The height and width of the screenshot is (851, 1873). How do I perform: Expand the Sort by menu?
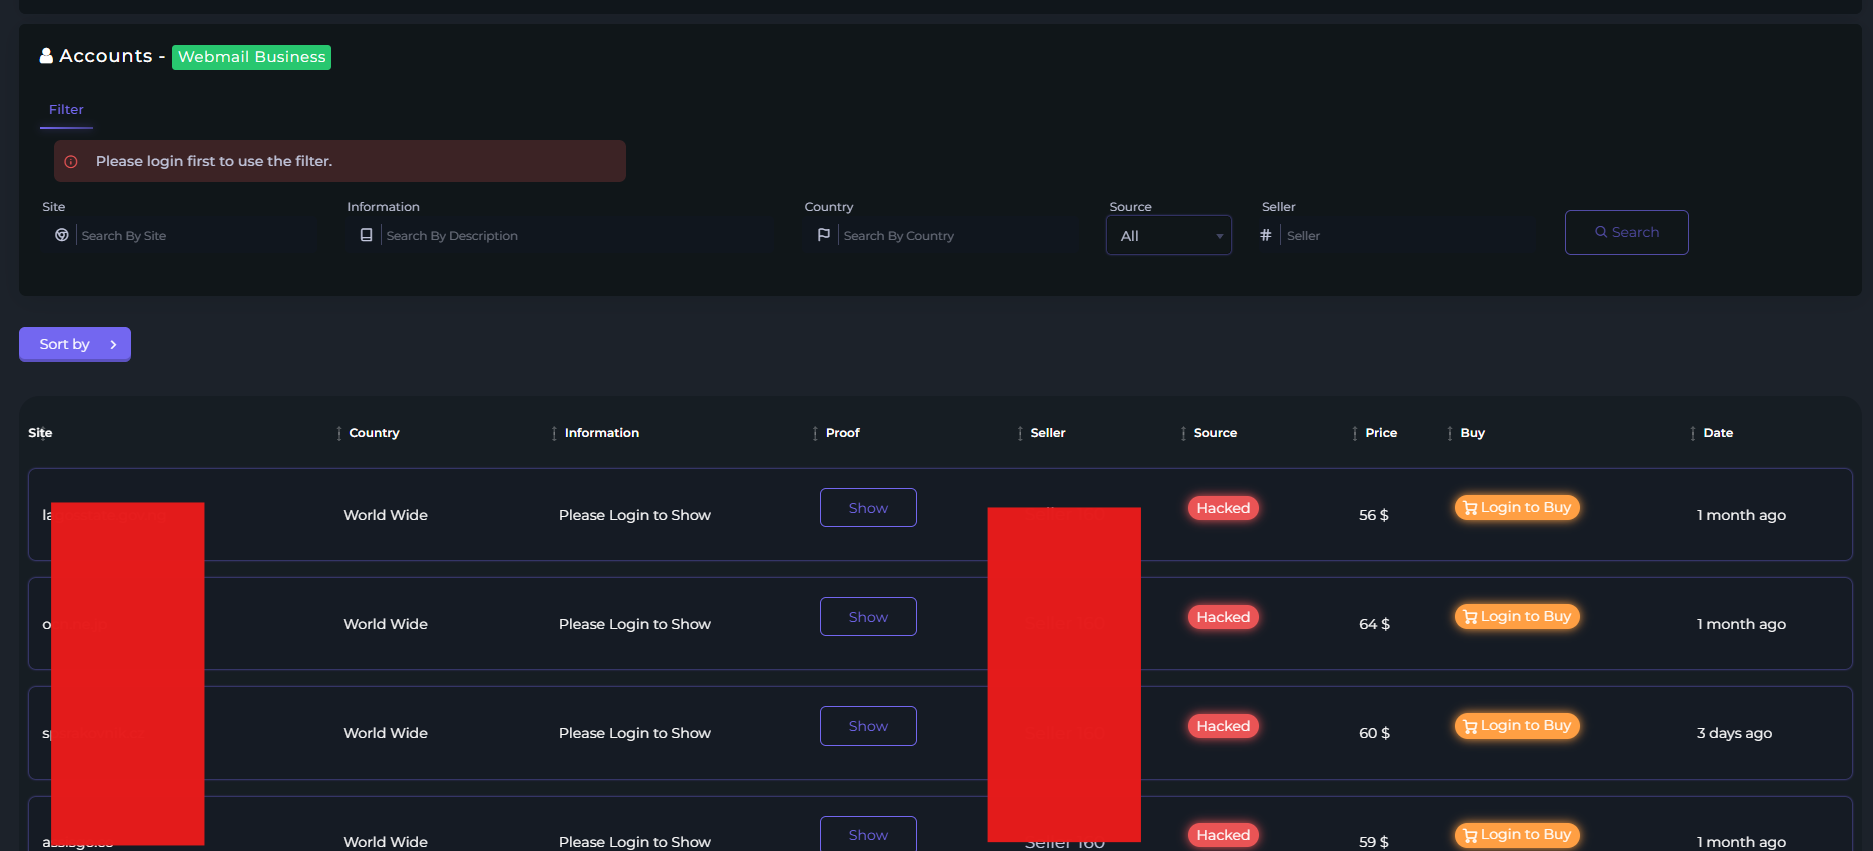75,344
